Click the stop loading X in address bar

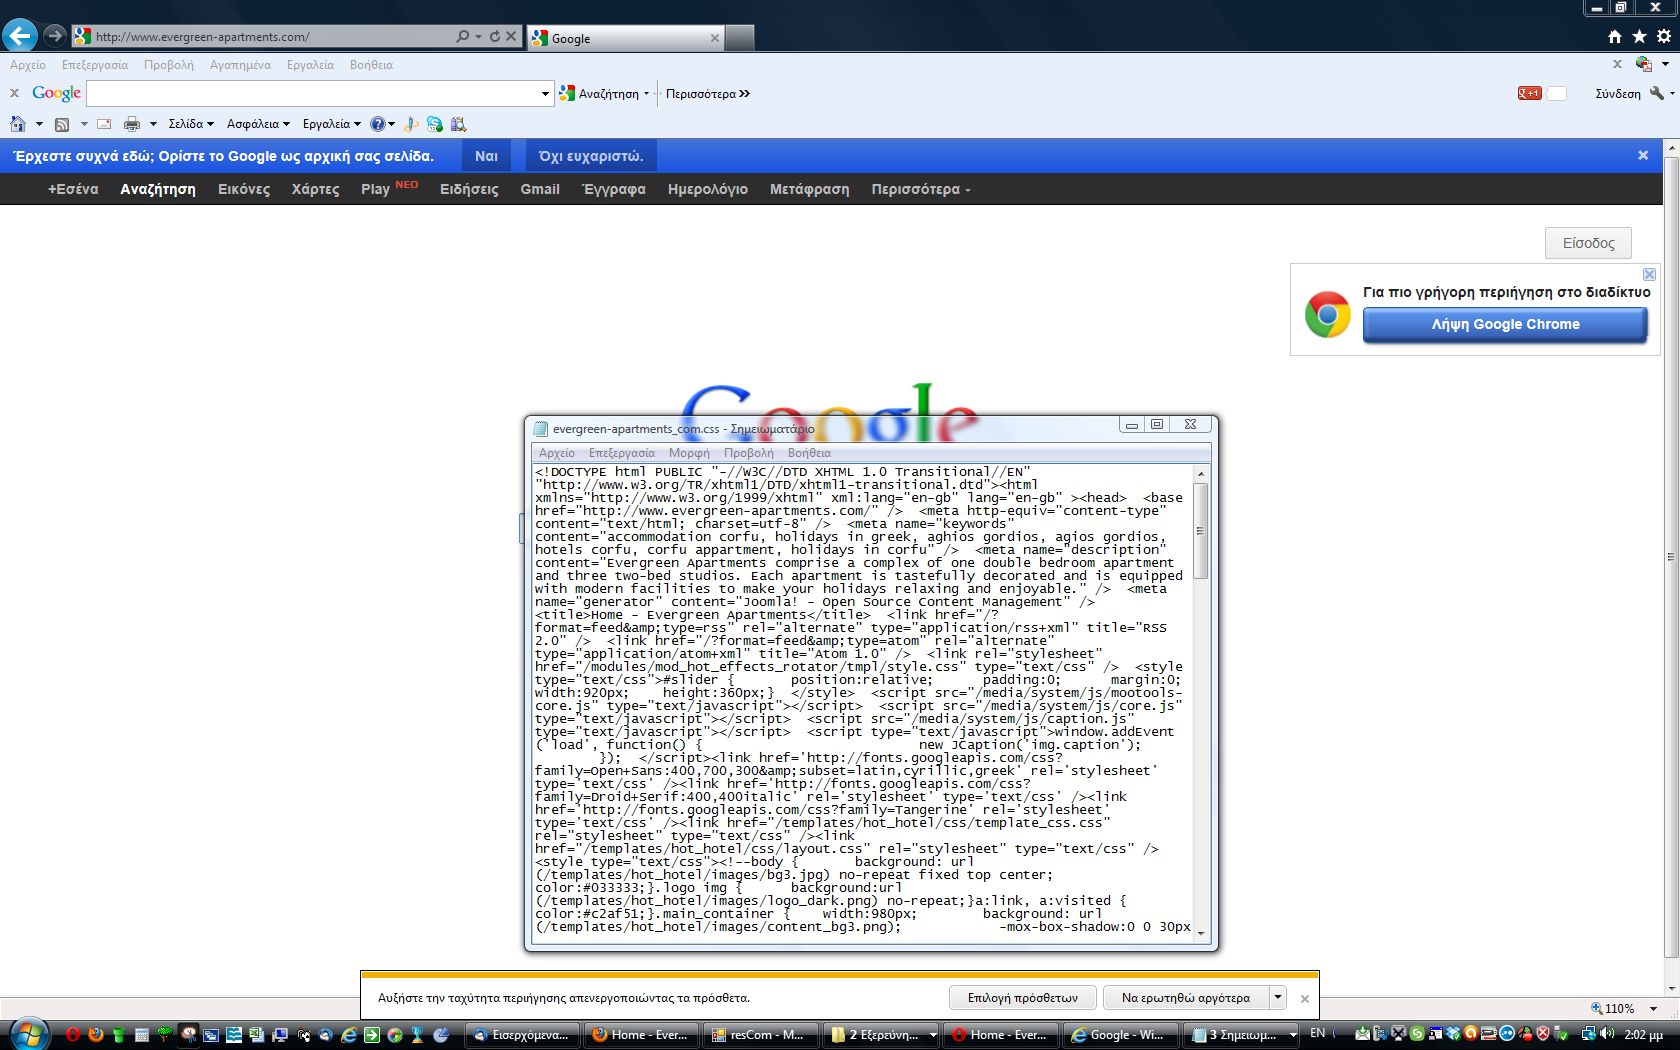tap(511, 36)
